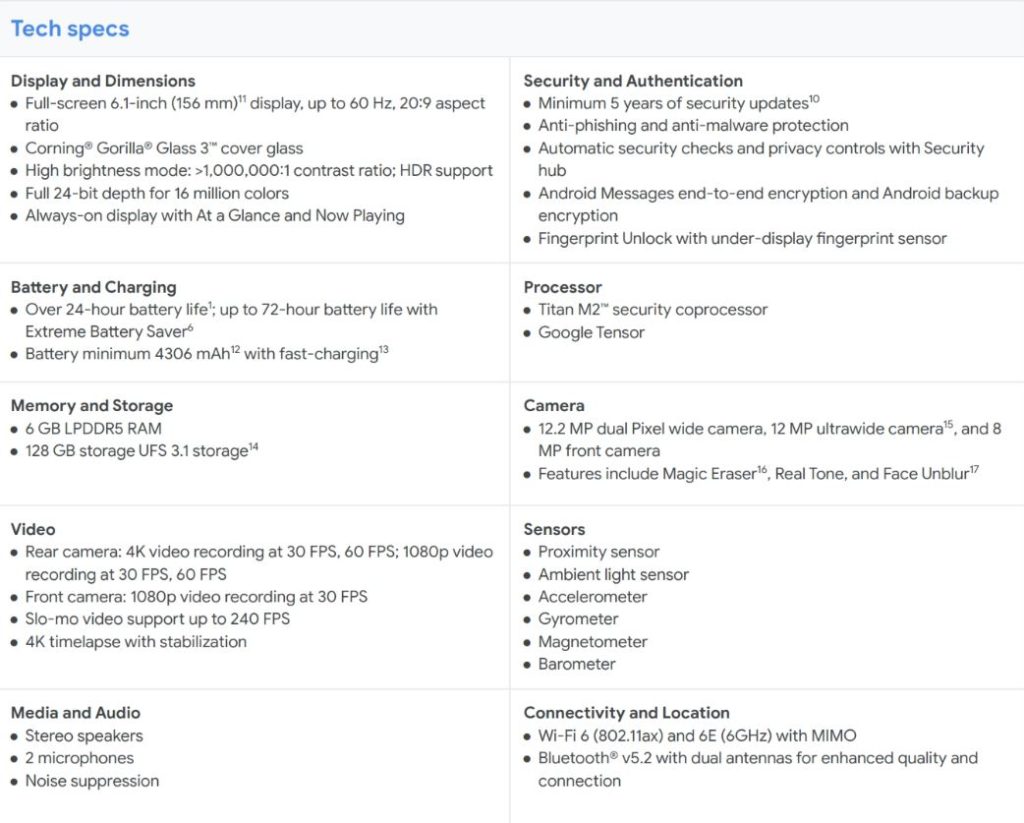
Task: Click the Battery and Charging heading
Action: coord(93,287)
